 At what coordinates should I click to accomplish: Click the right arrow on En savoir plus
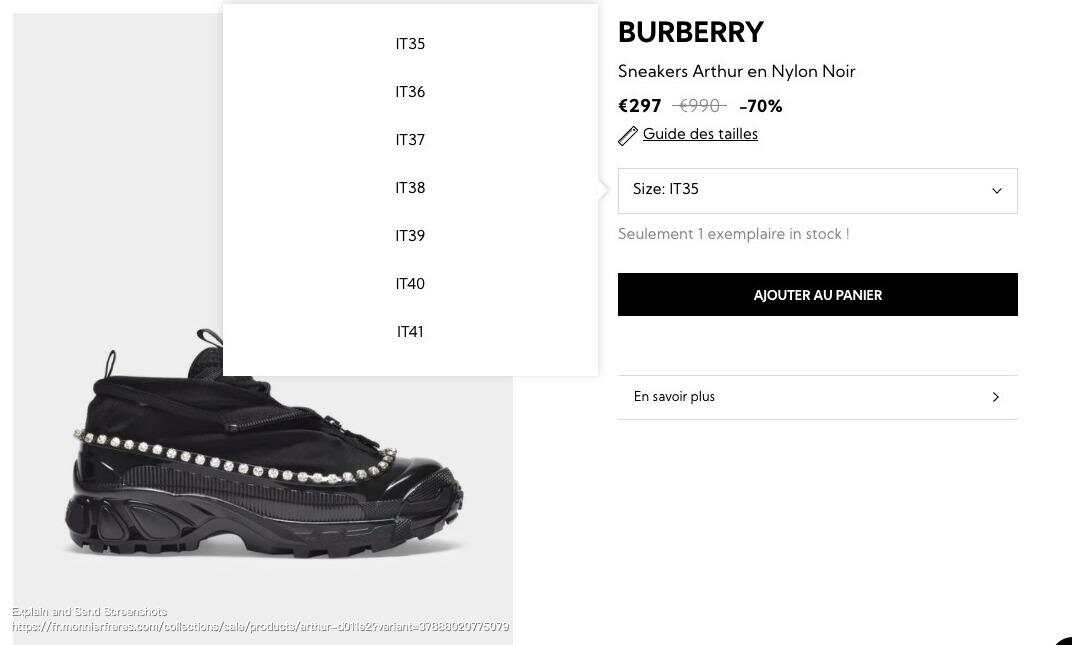(x=995, y=397)
